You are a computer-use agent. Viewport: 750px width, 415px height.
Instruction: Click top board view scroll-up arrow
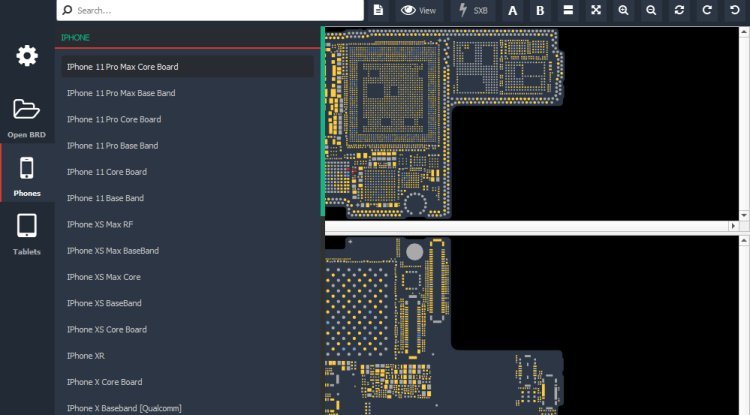point(744,32)
